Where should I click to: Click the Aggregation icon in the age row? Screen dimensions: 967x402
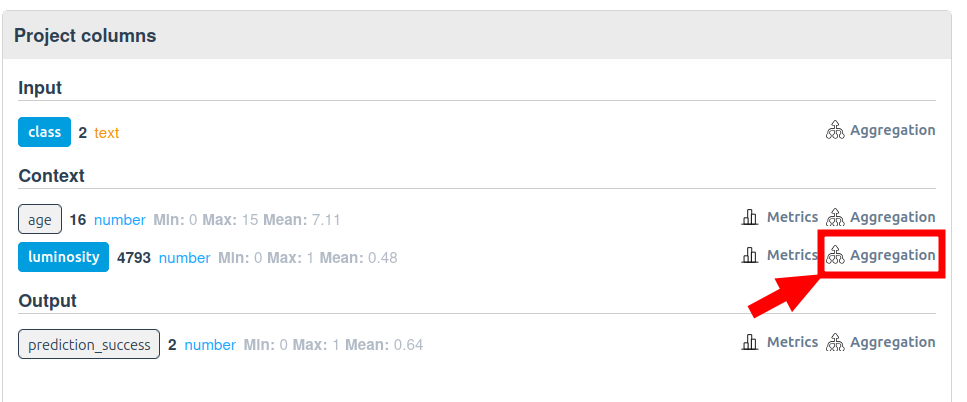click(x=835, y=217)
